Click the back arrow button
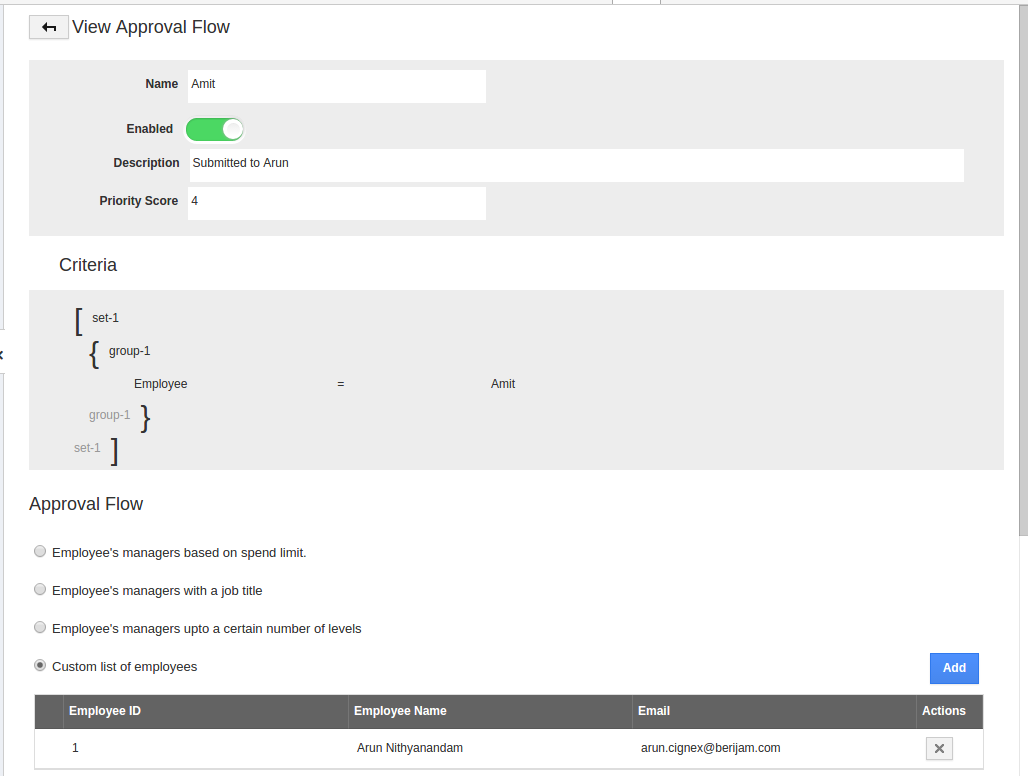The image size is (1028, 776). coord(49,27)
